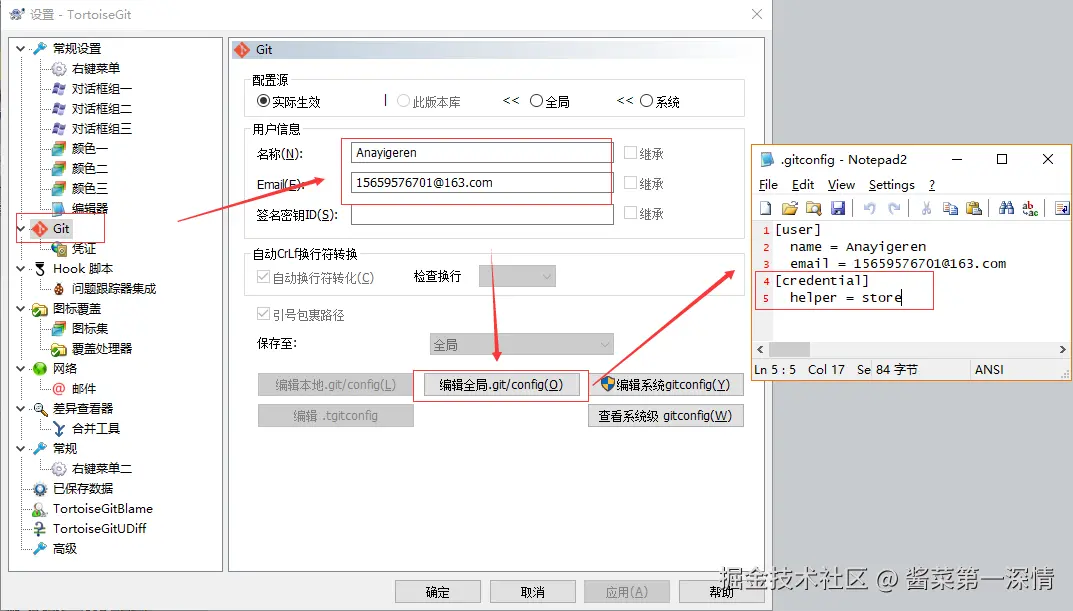Collapse the 常规 tree node
Image resolution: width=1073 pixels, height=611 pixels.
point(21,449)
